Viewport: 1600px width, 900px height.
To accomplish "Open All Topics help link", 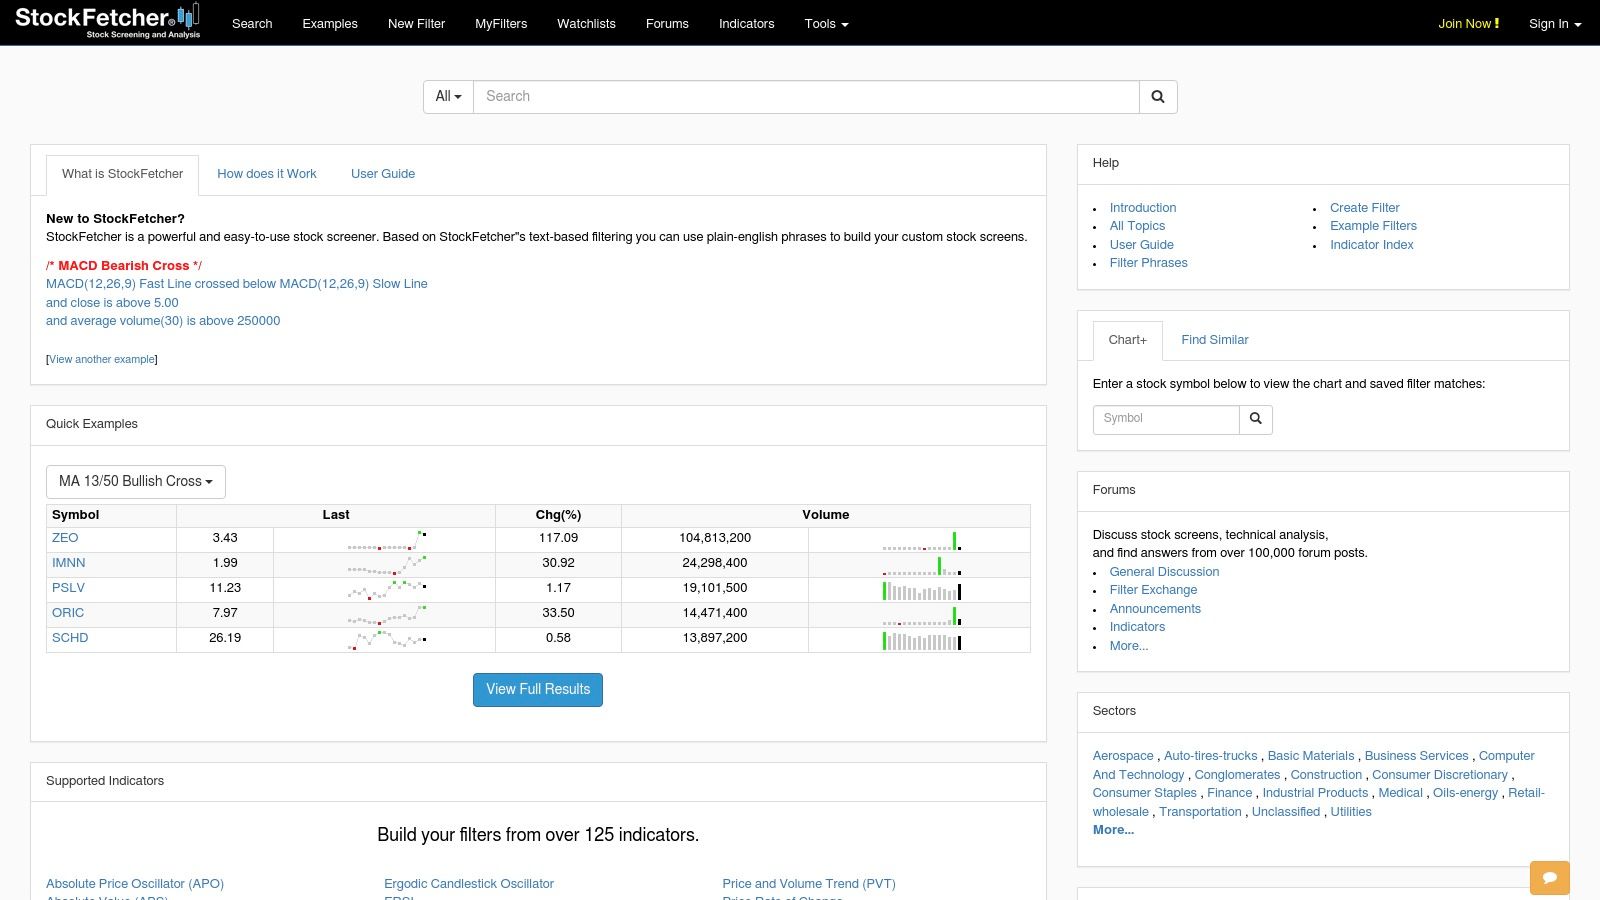I will (x=1137, y=226).
